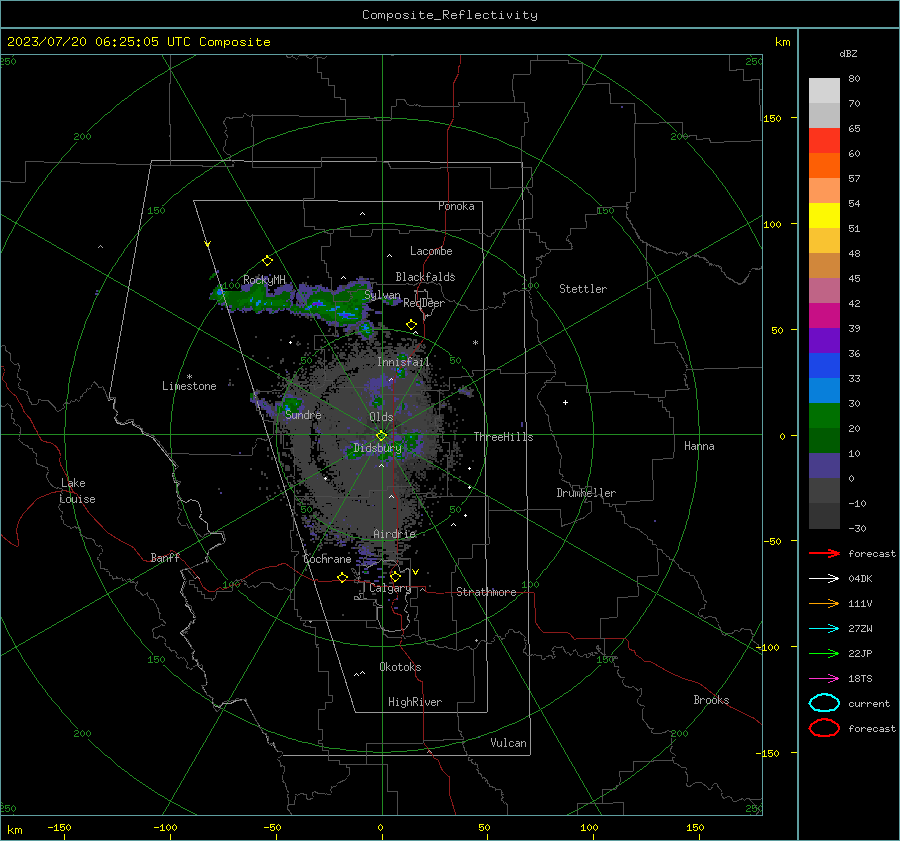
Task: Click the Airdrie label on the map
Action: pos(394,534)
